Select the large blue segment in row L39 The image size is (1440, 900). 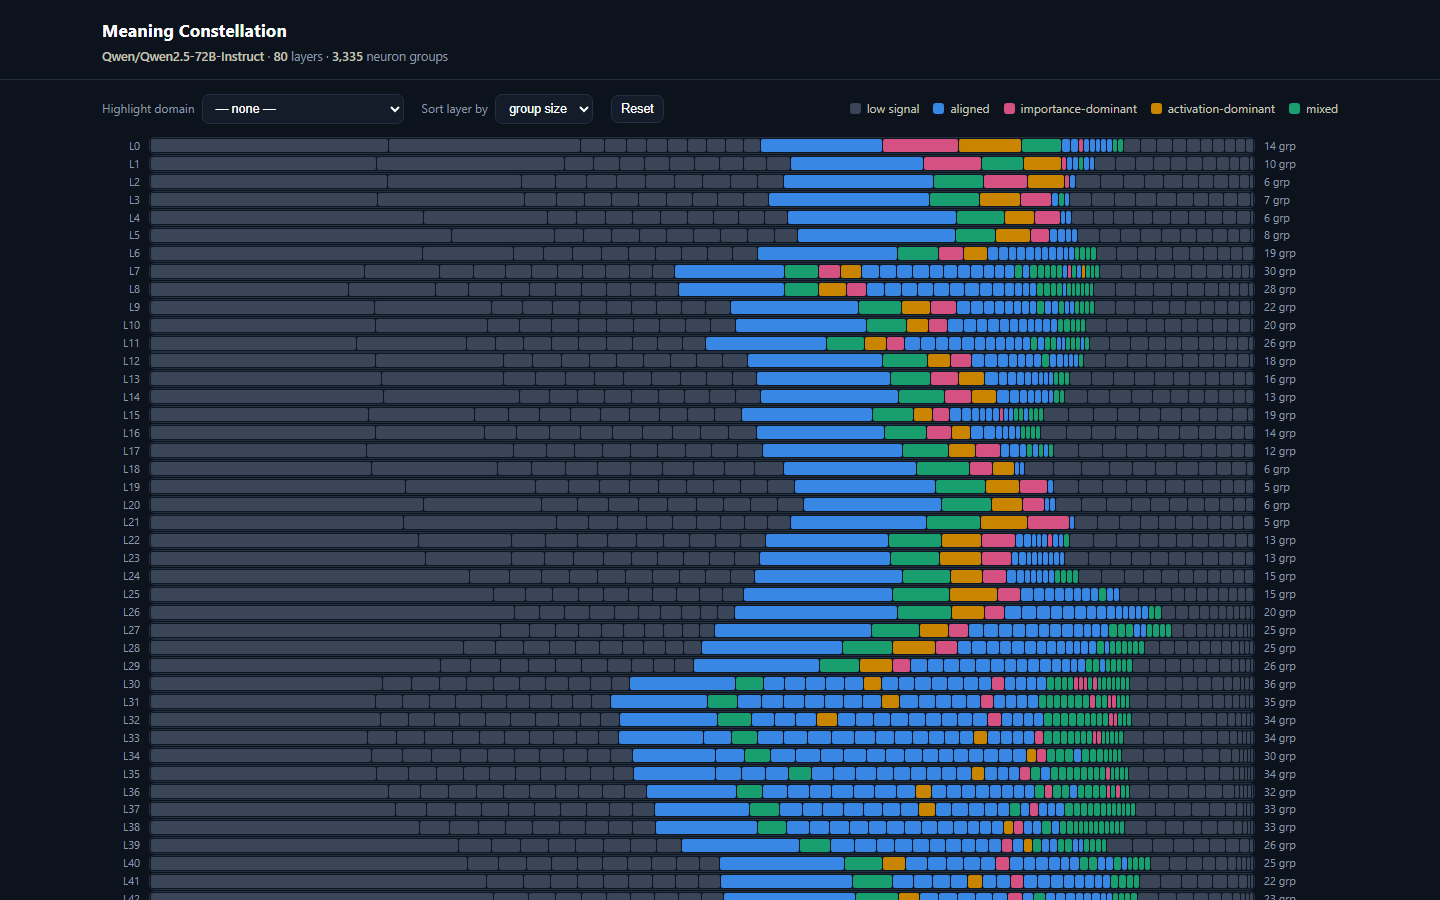(x=740, y=846)
